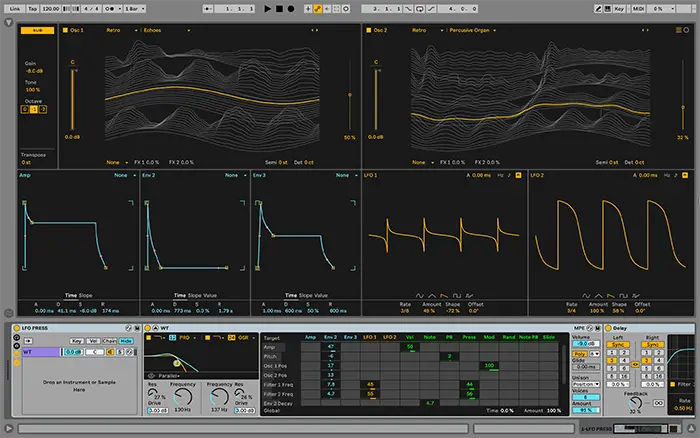The height and width of the screenshot is (438, 700).
Task: Toggle filter 2 on switch
Action: point(207,338)
